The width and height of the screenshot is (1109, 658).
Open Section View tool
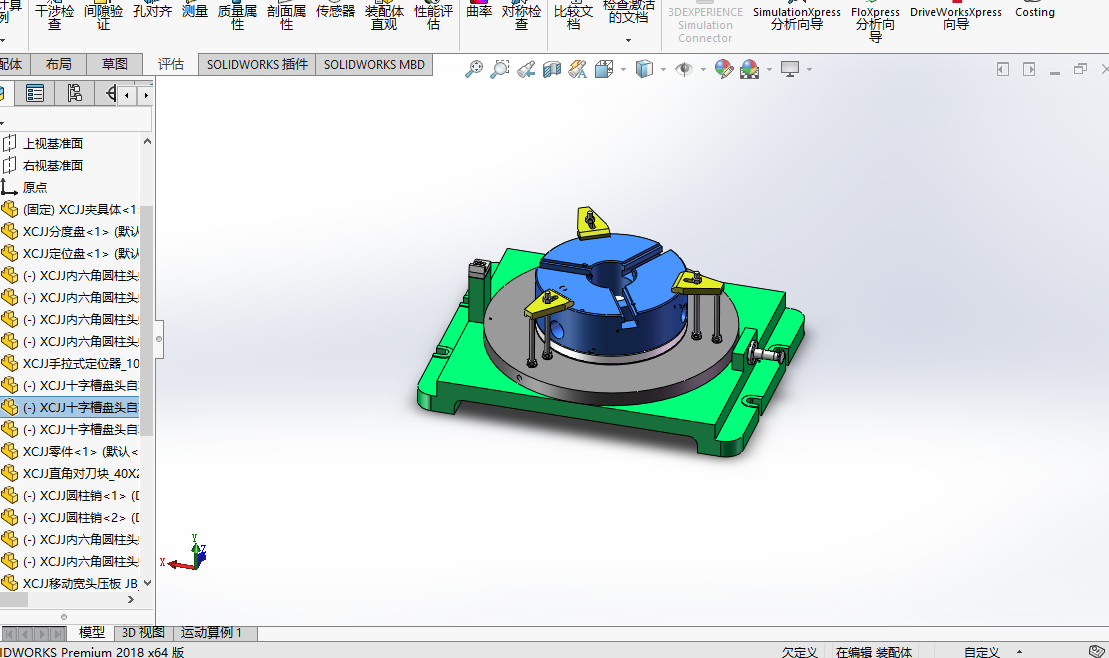552,69
